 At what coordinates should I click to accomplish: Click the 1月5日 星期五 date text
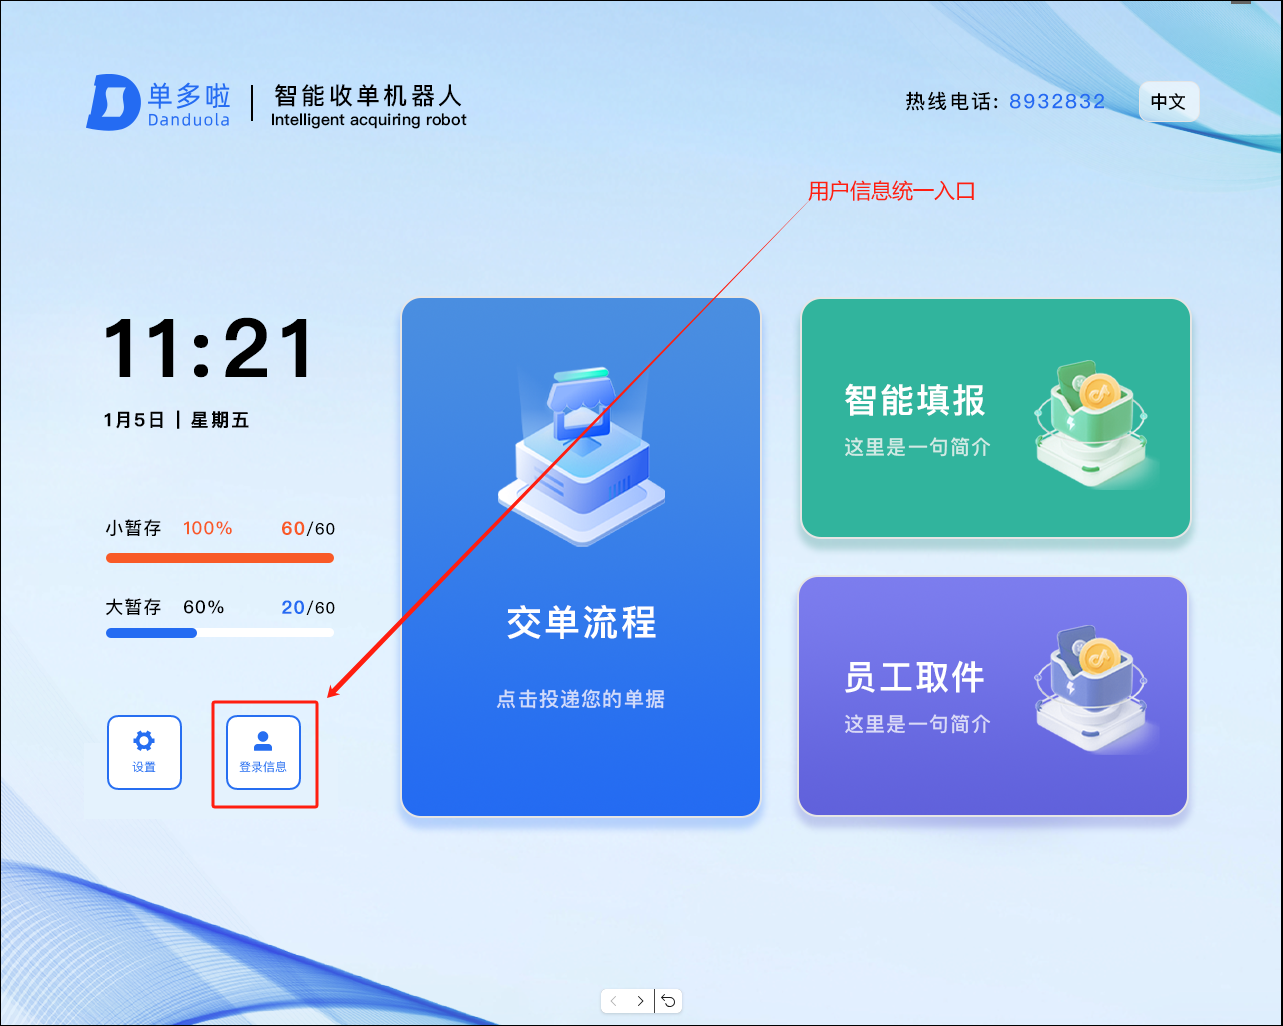click(176, 421)
